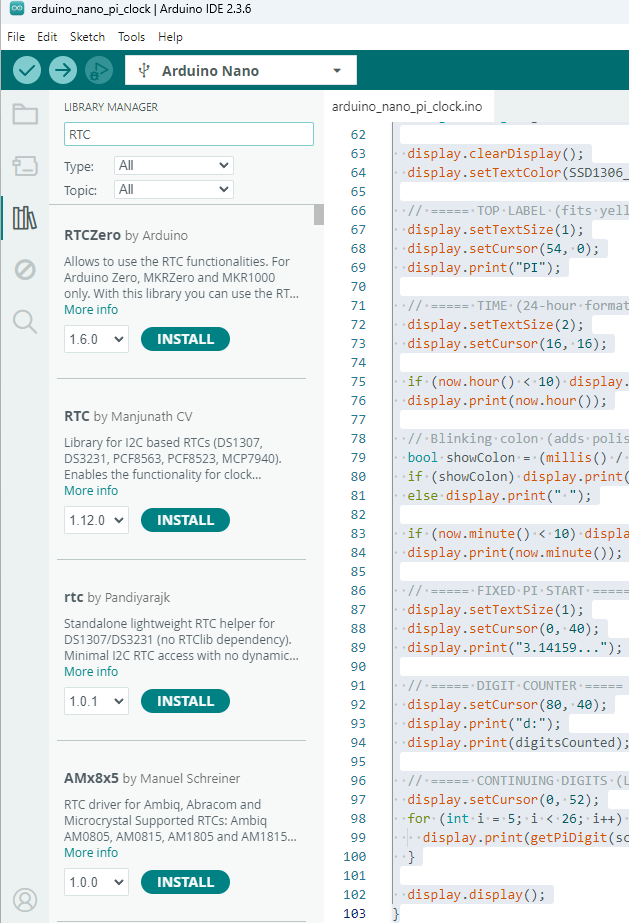Click the display.print(digitsCounted); line
Viewport: 629px width, 923px height.
click(518, 743)
